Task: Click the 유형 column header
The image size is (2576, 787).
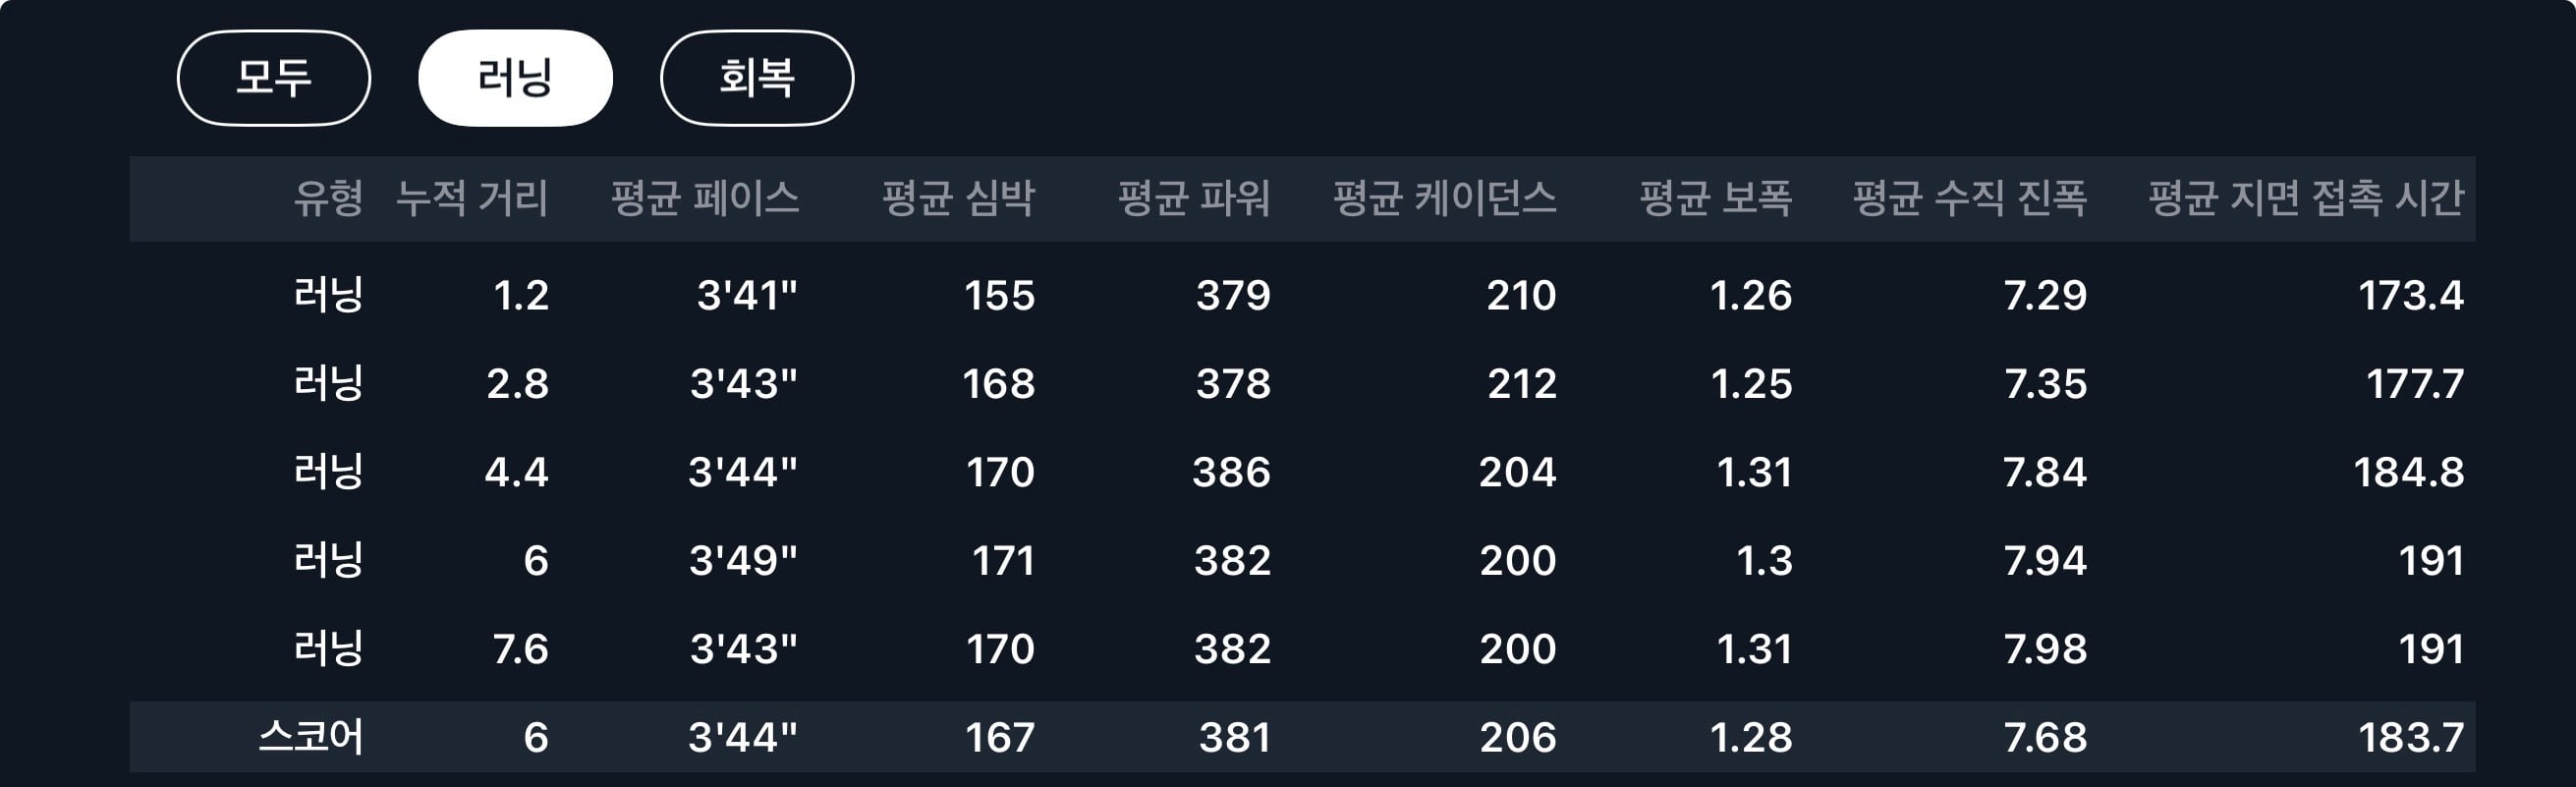Action: click(x=328, y=198)
